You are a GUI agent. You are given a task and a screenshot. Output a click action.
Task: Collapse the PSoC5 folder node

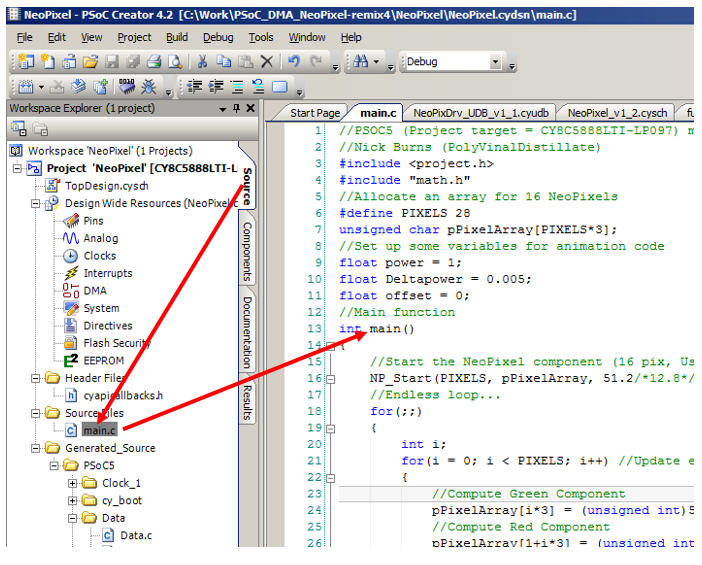click(54, 466)
